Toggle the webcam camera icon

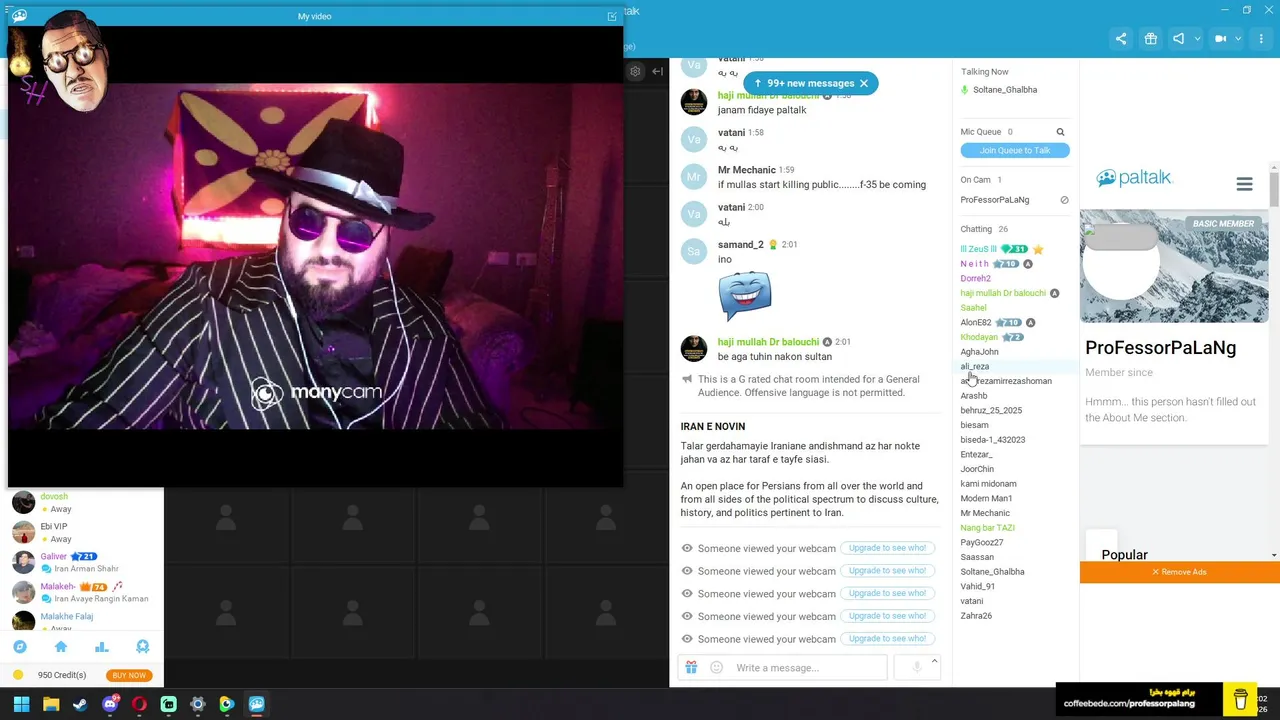1221,39
